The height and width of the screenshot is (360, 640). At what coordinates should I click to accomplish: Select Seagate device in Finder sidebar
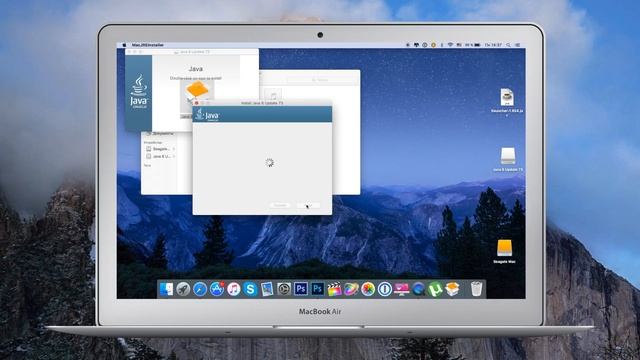pyautogui.click(x=160, y=149)
